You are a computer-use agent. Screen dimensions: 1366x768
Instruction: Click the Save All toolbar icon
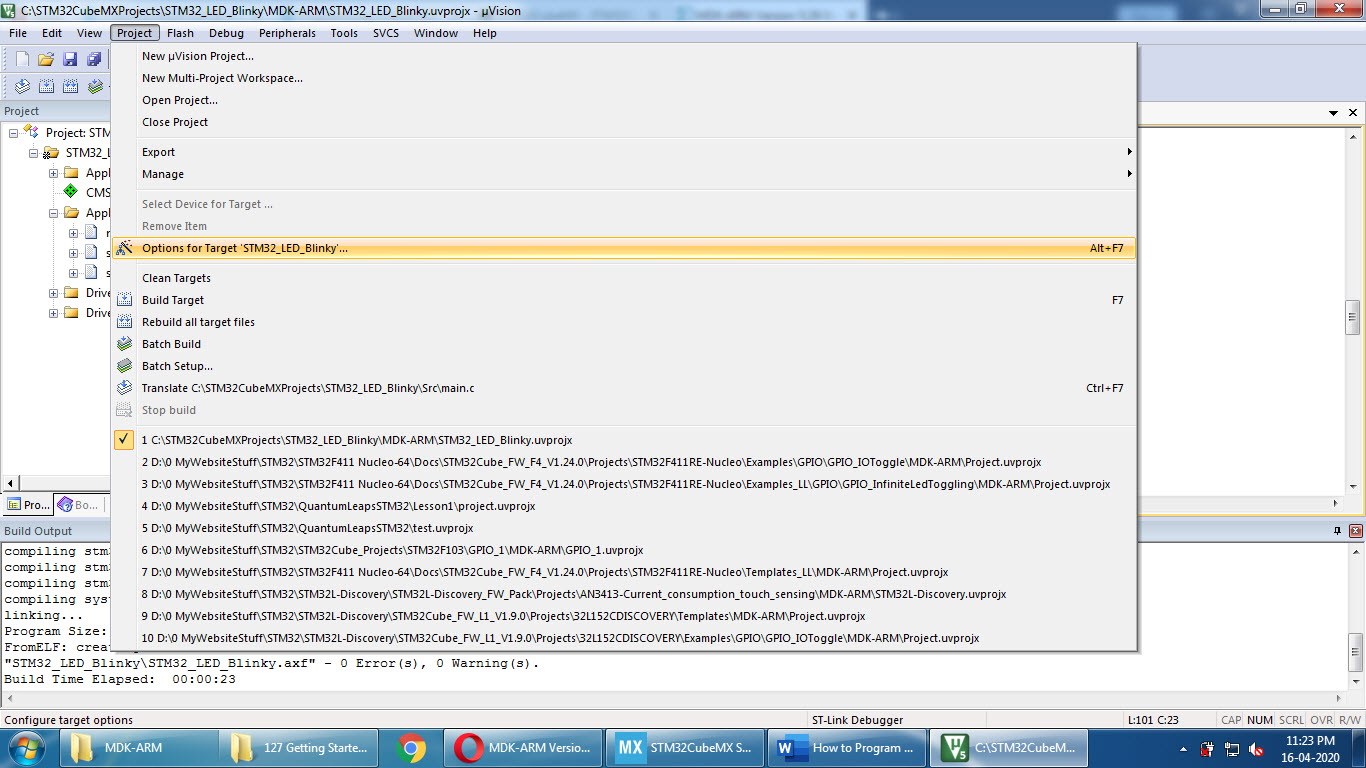pos(93,59)
